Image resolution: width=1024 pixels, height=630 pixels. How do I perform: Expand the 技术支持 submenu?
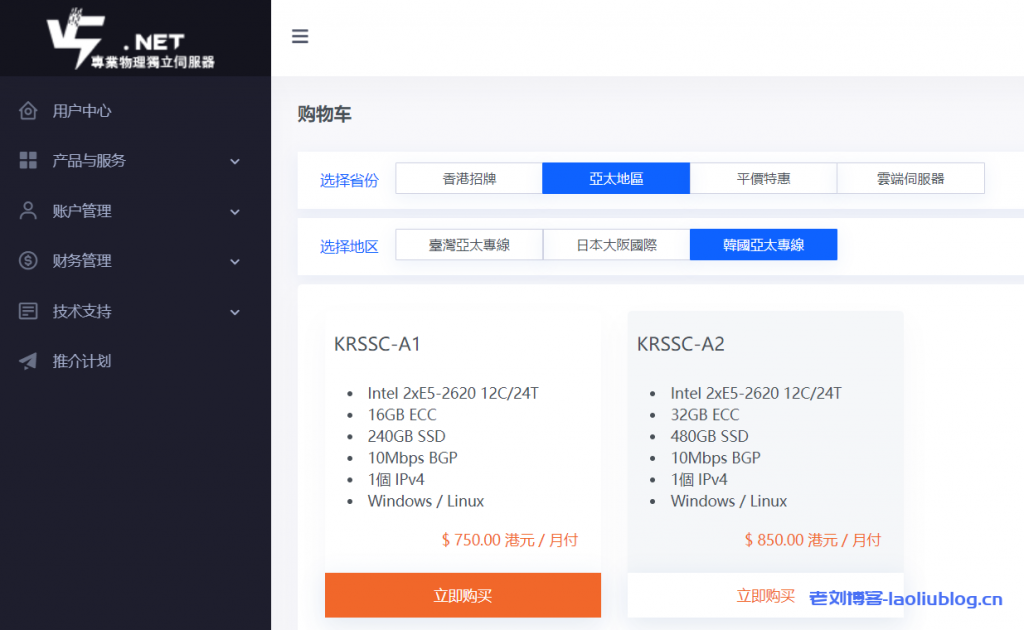[x=235, y=311]
